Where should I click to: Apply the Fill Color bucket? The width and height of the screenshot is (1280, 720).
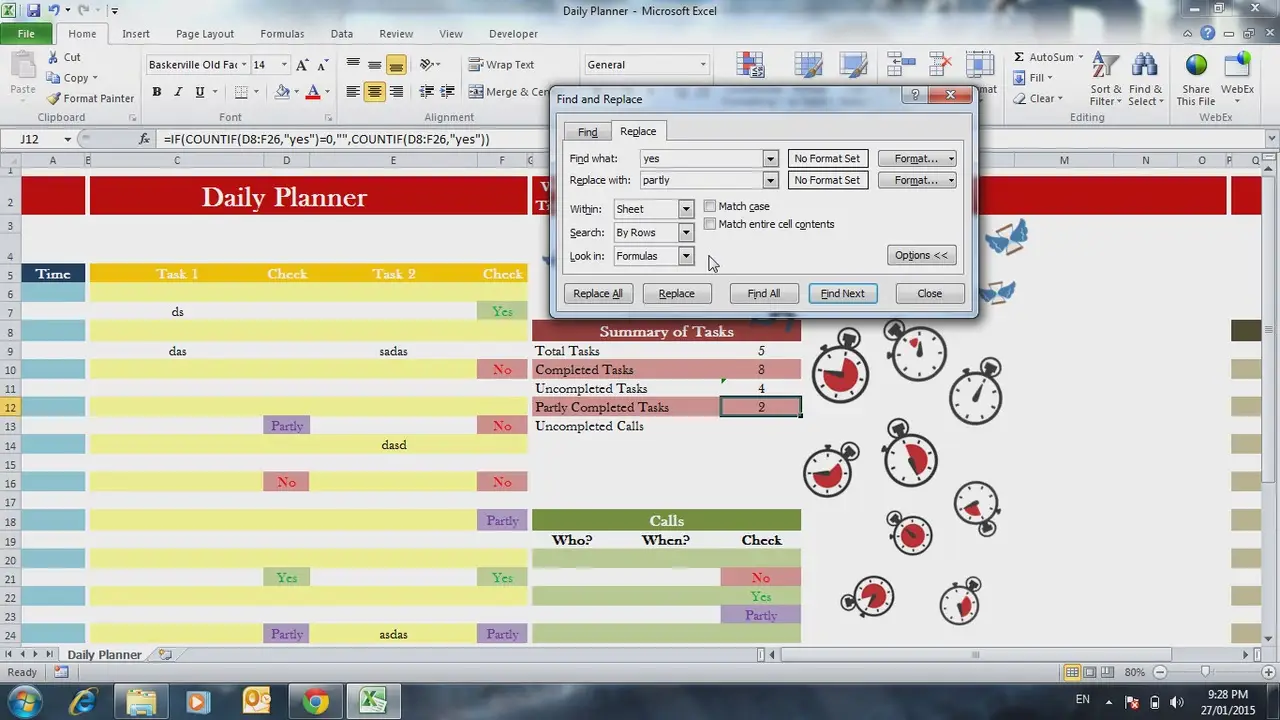282,92
